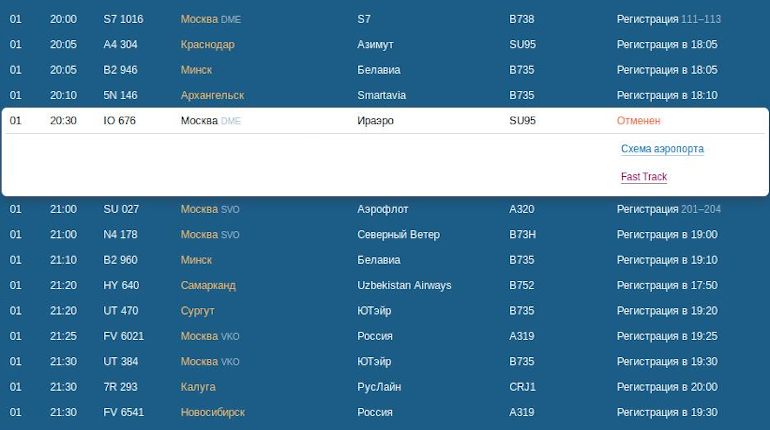The height and width of the screenshot is (430, 770).
Task: Select the Краснодар destination link
Action: [x=207, y=45]
